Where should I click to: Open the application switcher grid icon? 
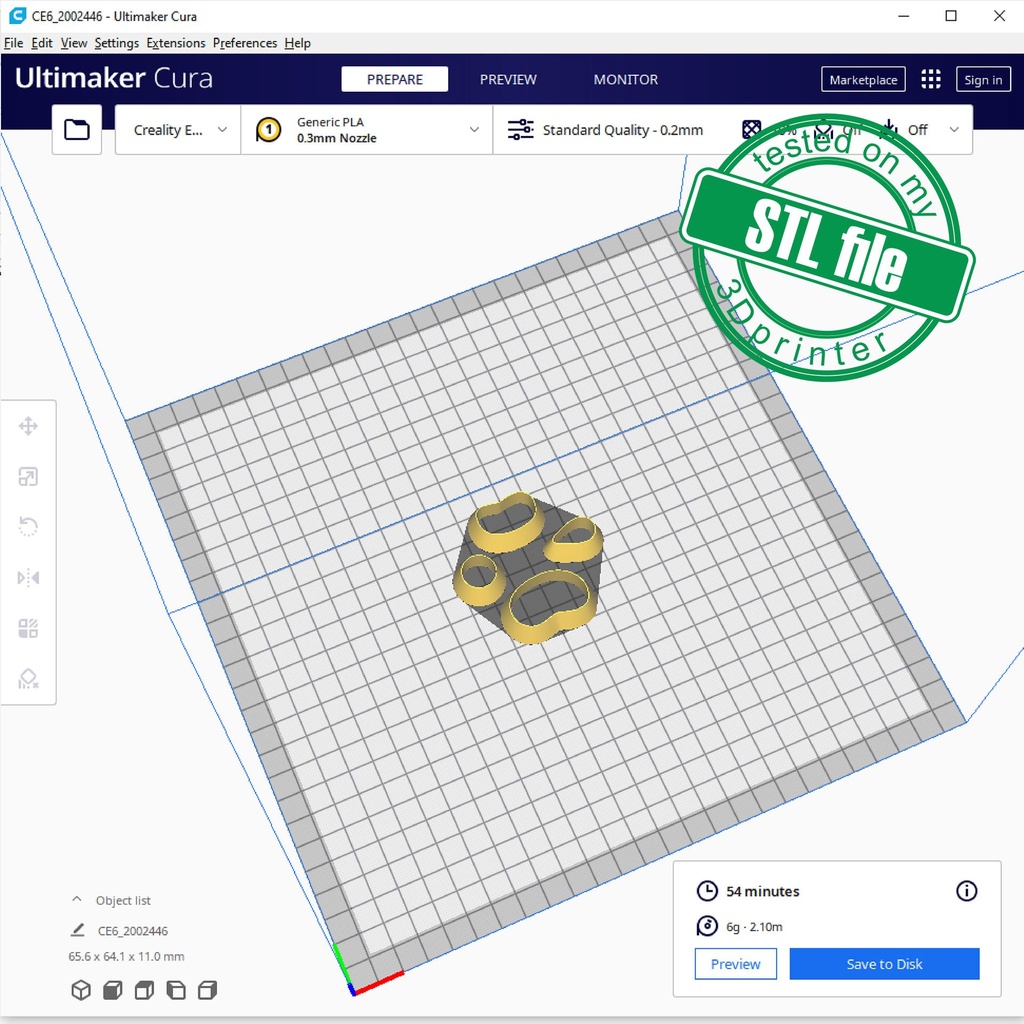coord(931,80)
